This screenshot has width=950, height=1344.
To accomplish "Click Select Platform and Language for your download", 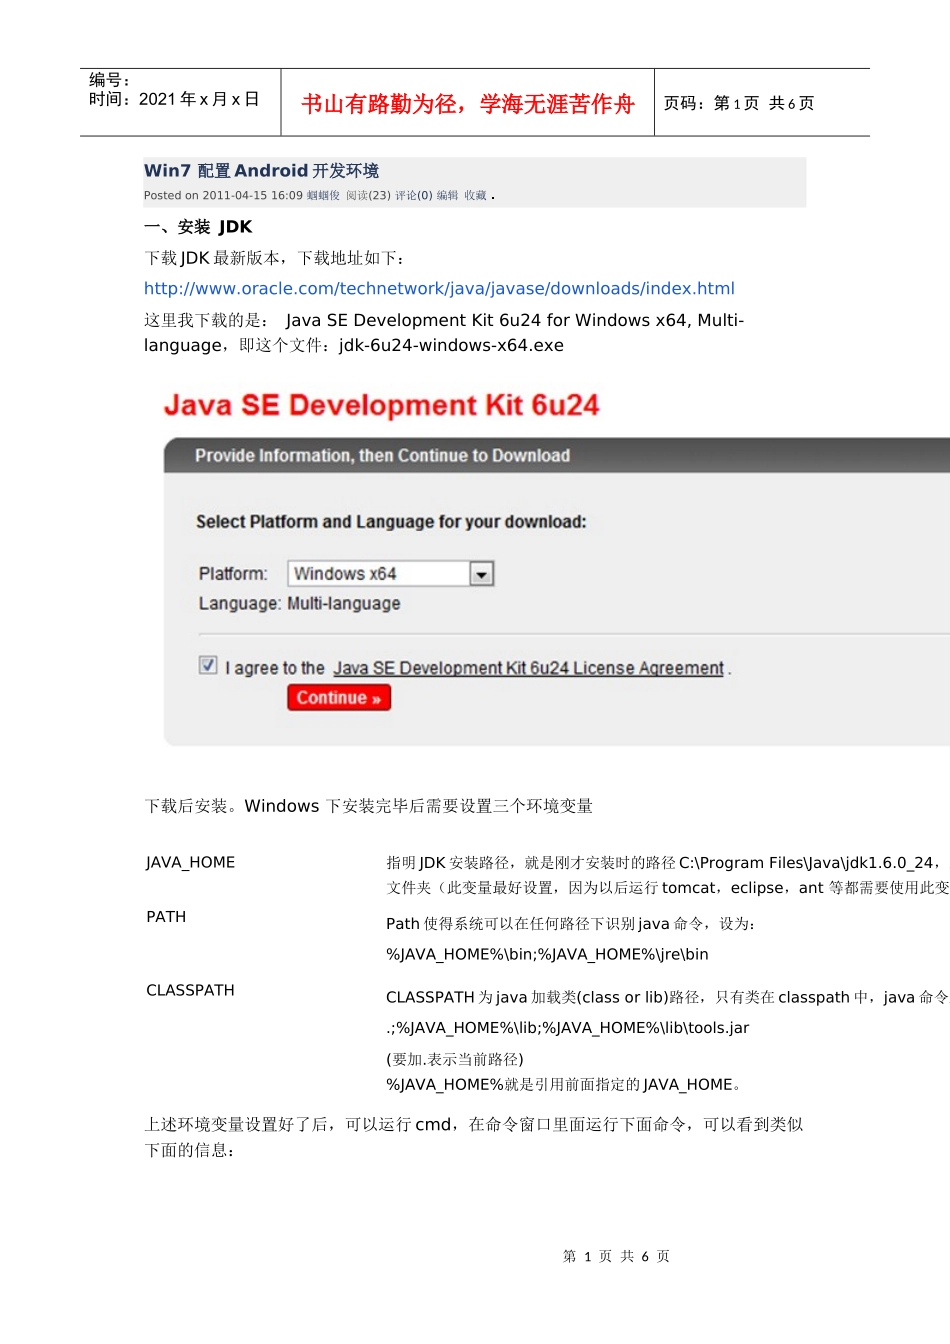I will [391, 522].
